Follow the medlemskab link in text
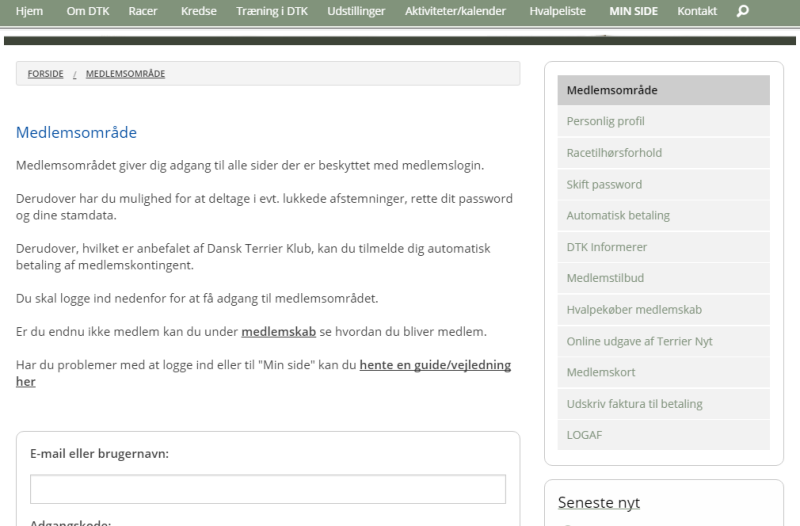Screen dimensions: 800x526 279,332
